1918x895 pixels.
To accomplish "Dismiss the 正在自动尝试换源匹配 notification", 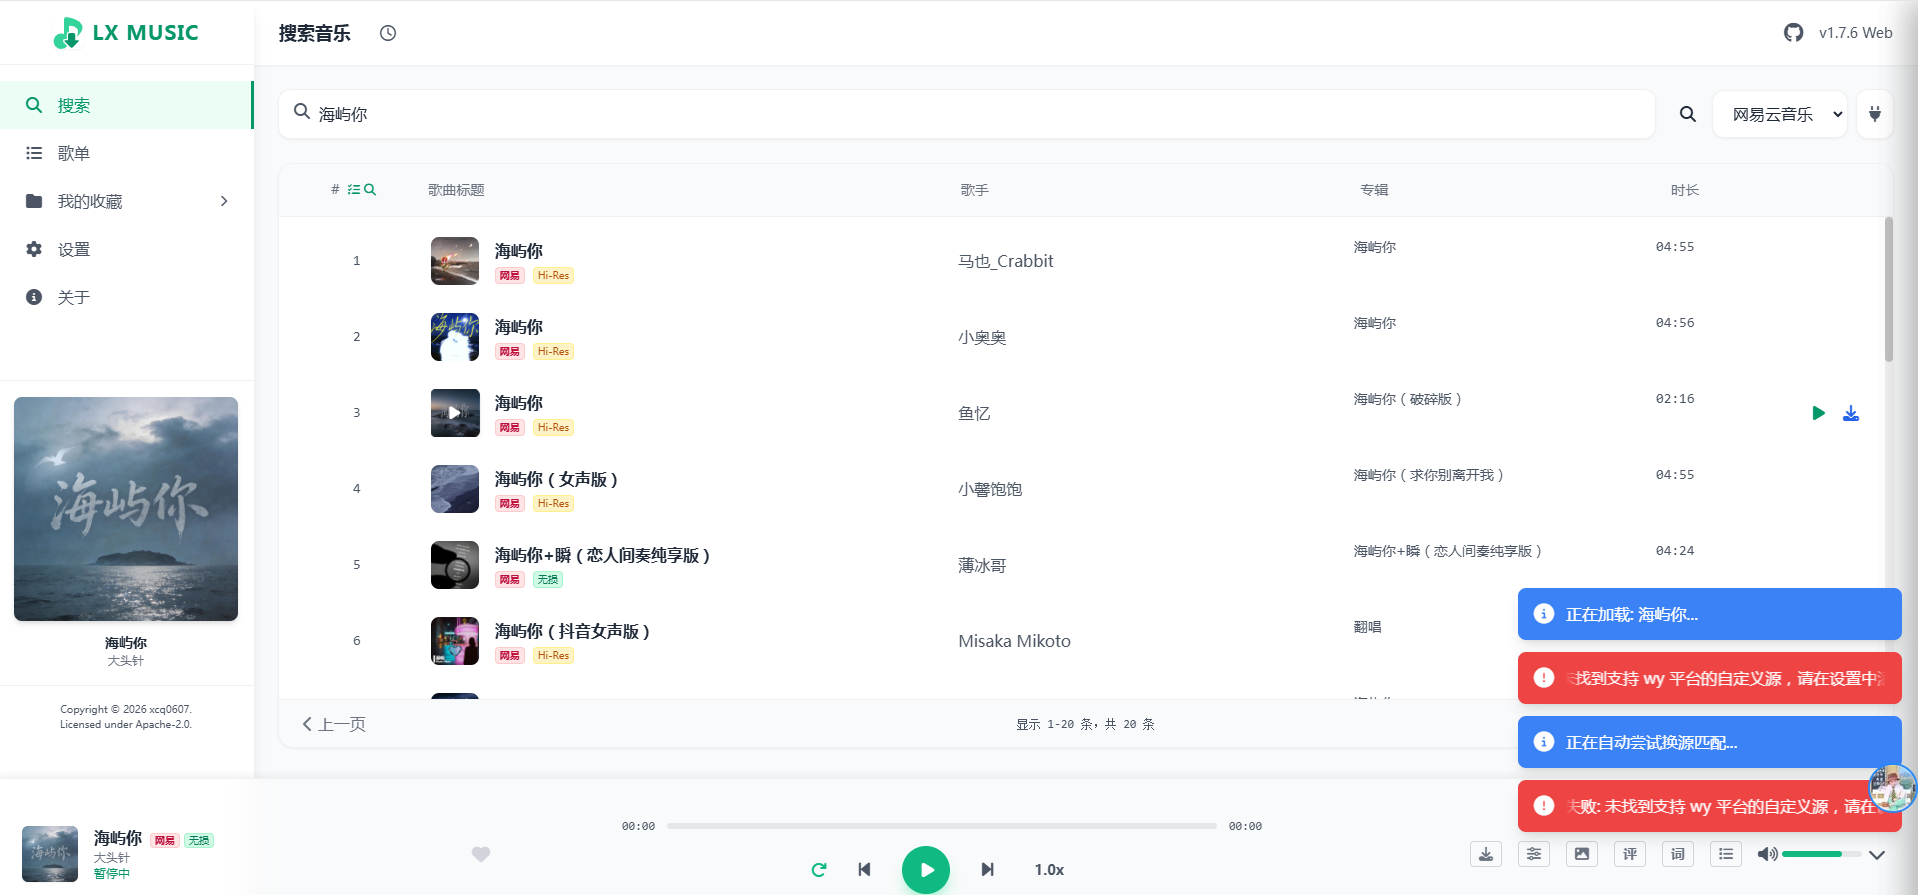I will coord(1710,742).
